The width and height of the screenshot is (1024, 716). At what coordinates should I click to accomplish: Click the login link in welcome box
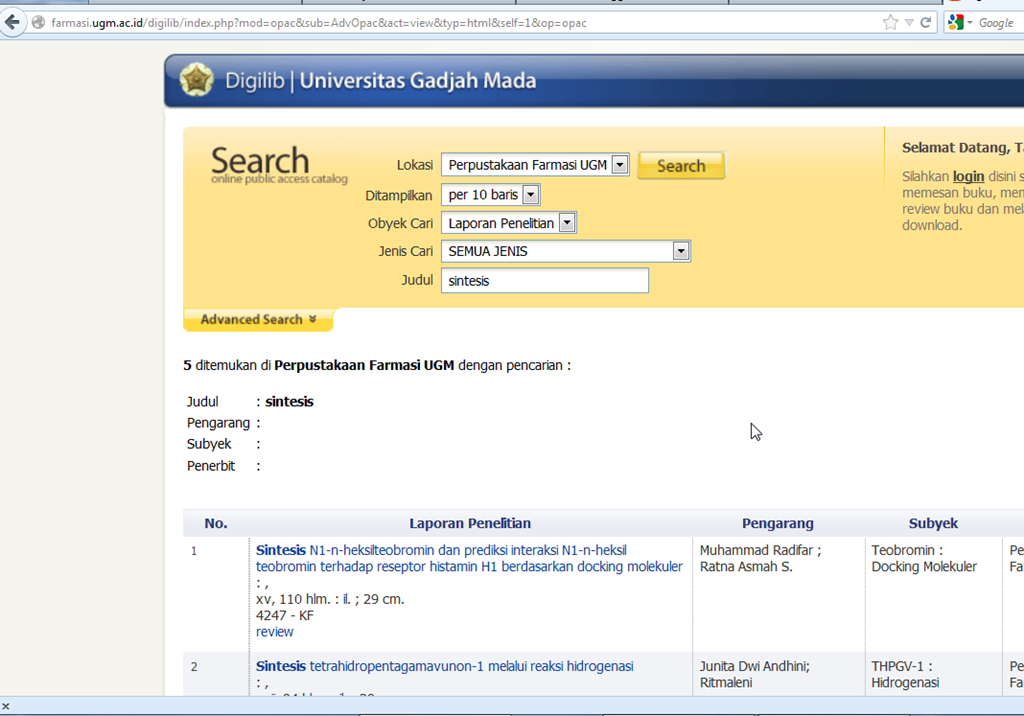tap(968, 176)
